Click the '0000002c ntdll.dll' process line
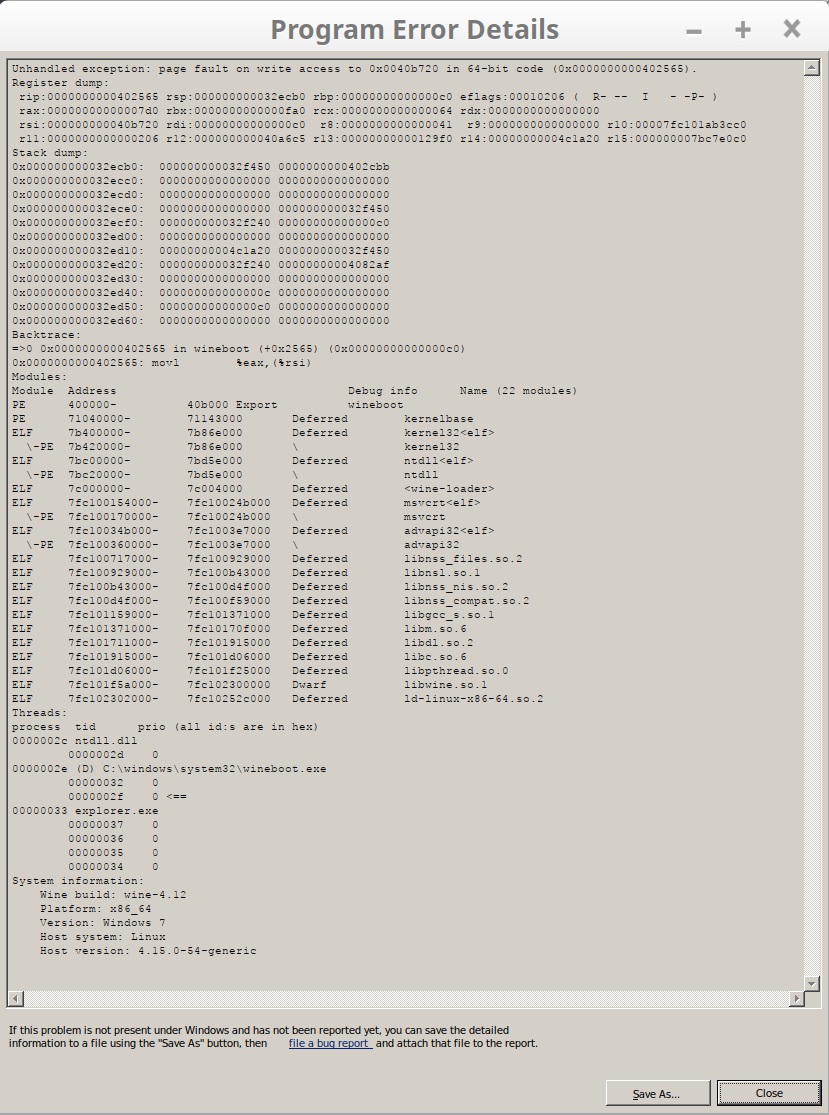The width and height of the screenshot is (829, 1115). coord(75,741)
